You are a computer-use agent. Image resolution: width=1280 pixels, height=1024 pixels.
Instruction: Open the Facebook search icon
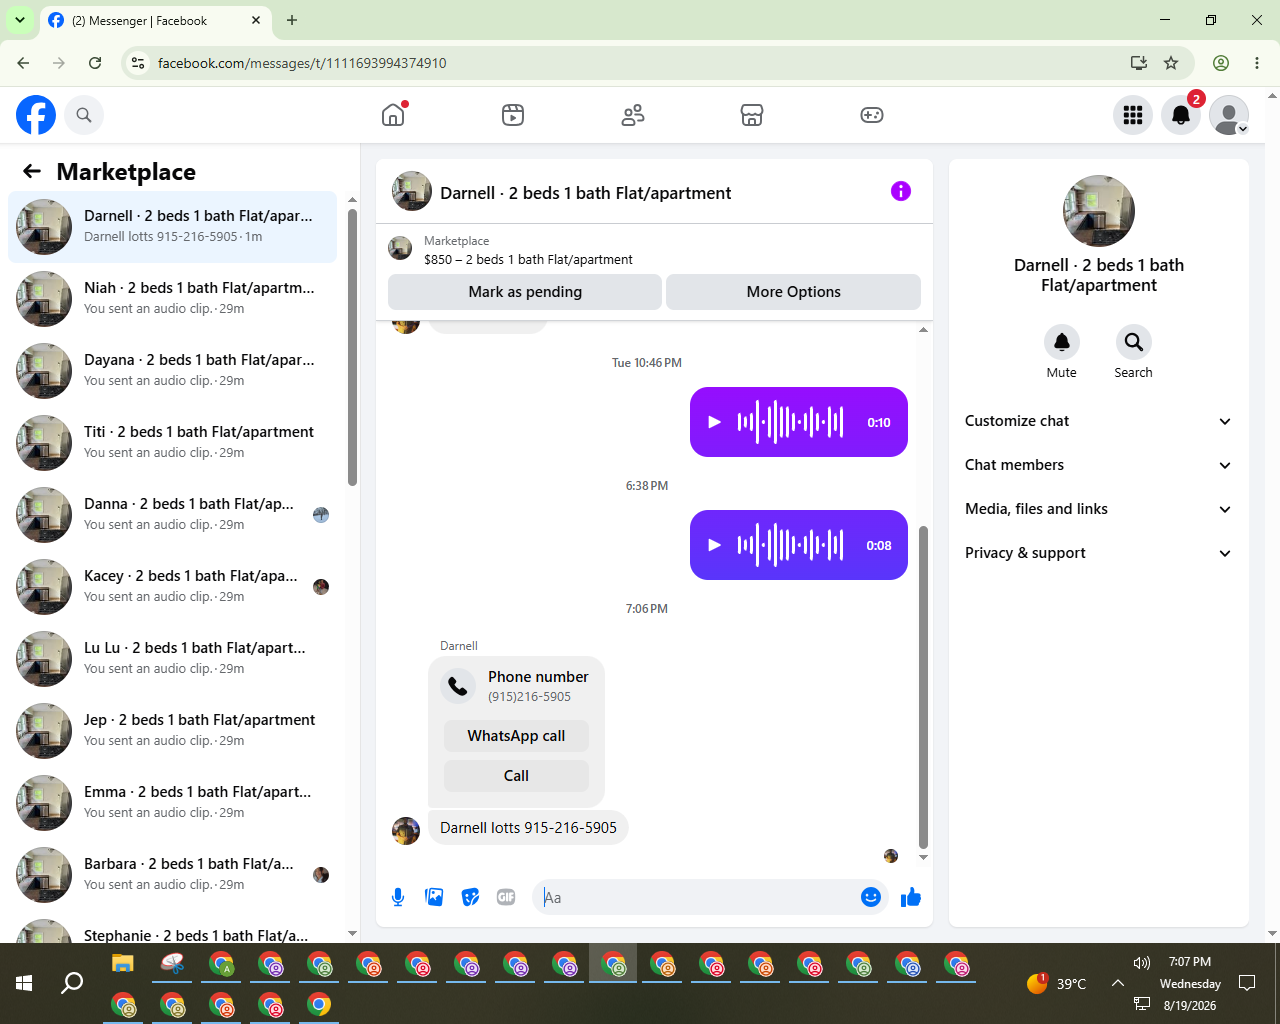(84, 115)
